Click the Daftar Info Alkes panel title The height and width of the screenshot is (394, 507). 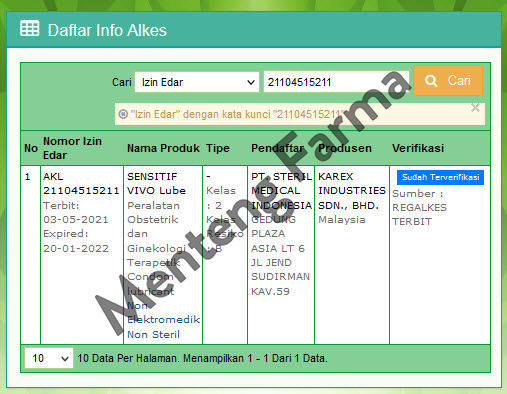107,30
